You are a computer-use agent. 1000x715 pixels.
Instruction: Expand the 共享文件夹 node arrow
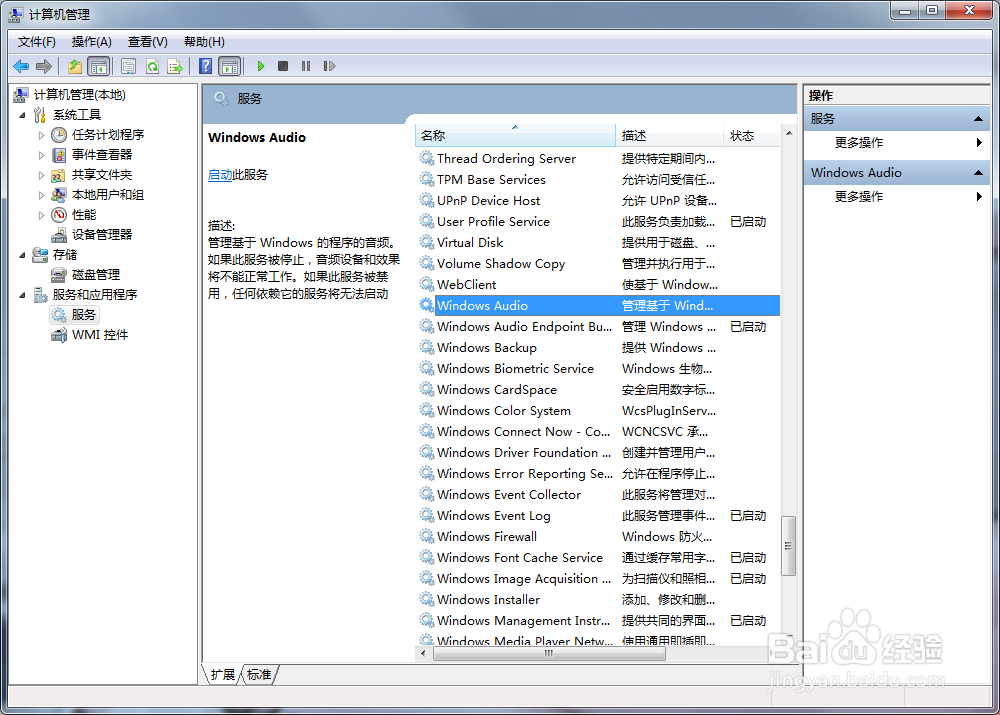click(x=41, y=175)
